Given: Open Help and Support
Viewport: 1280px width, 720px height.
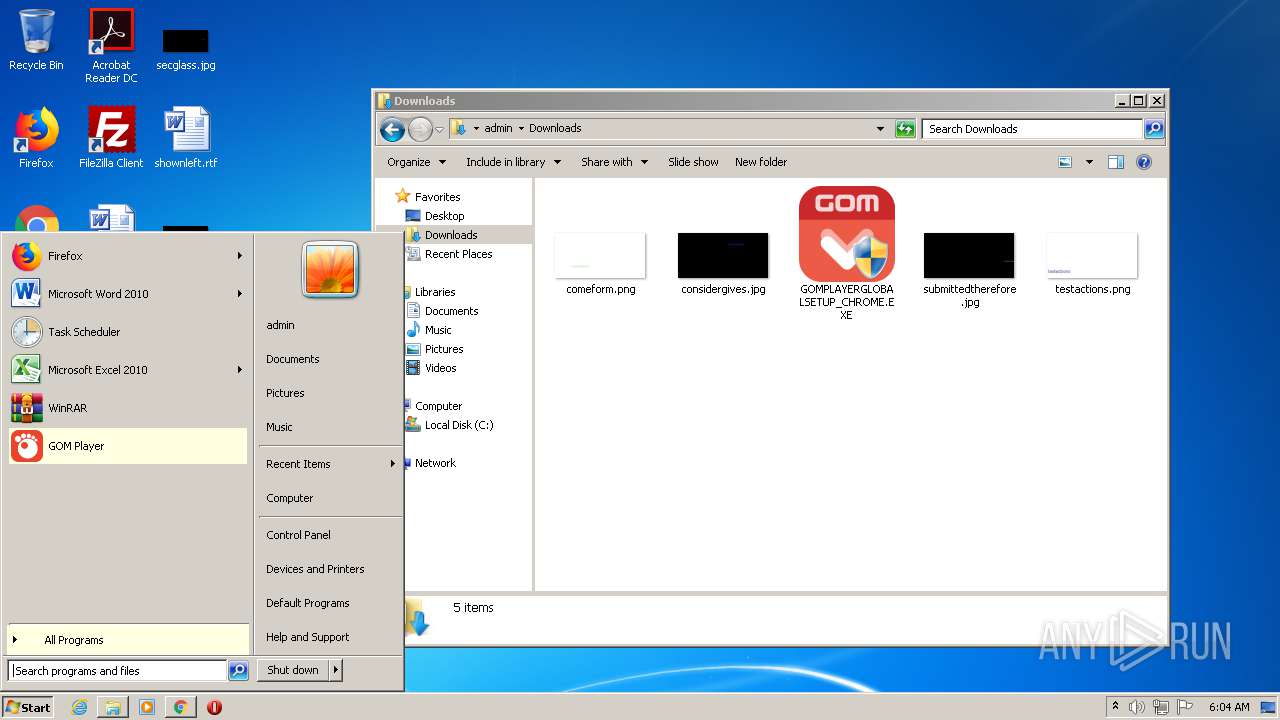Looking at the screenshot, I should click(x=308, y=637).
